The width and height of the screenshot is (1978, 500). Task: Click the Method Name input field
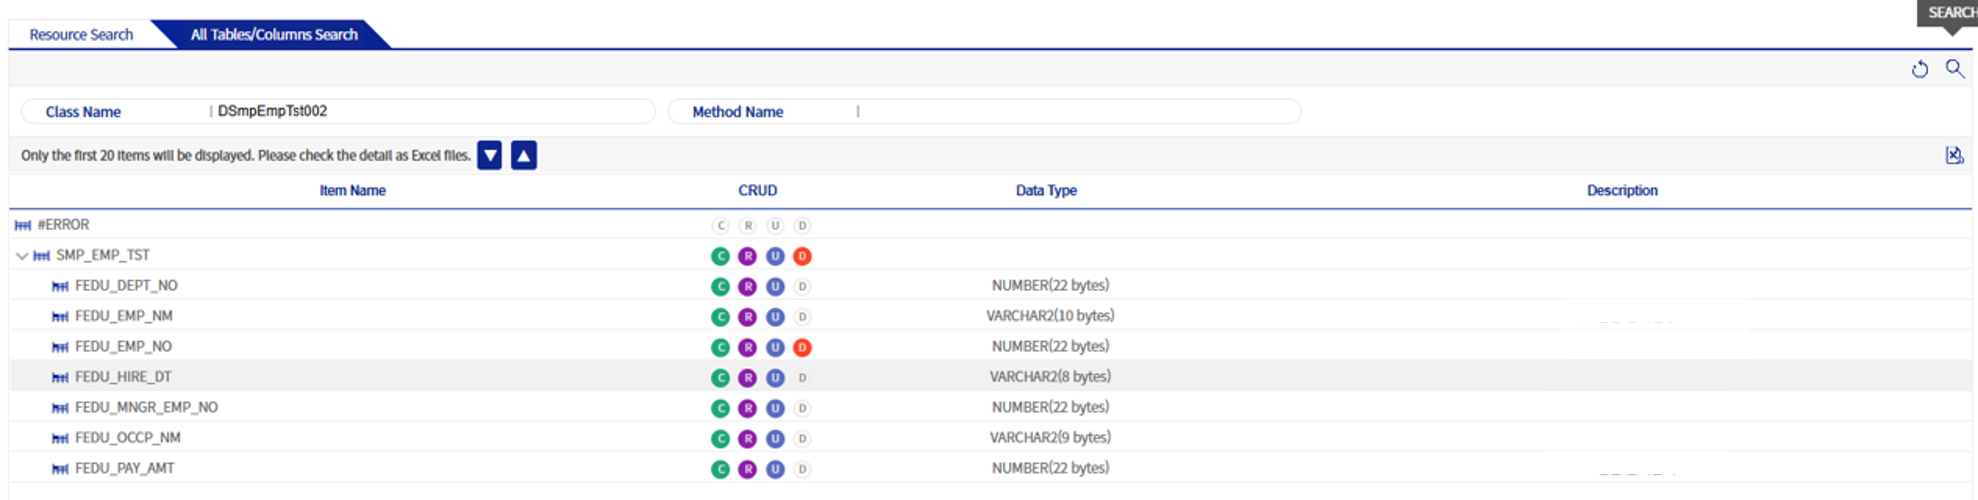click(x=1075, y=112)
